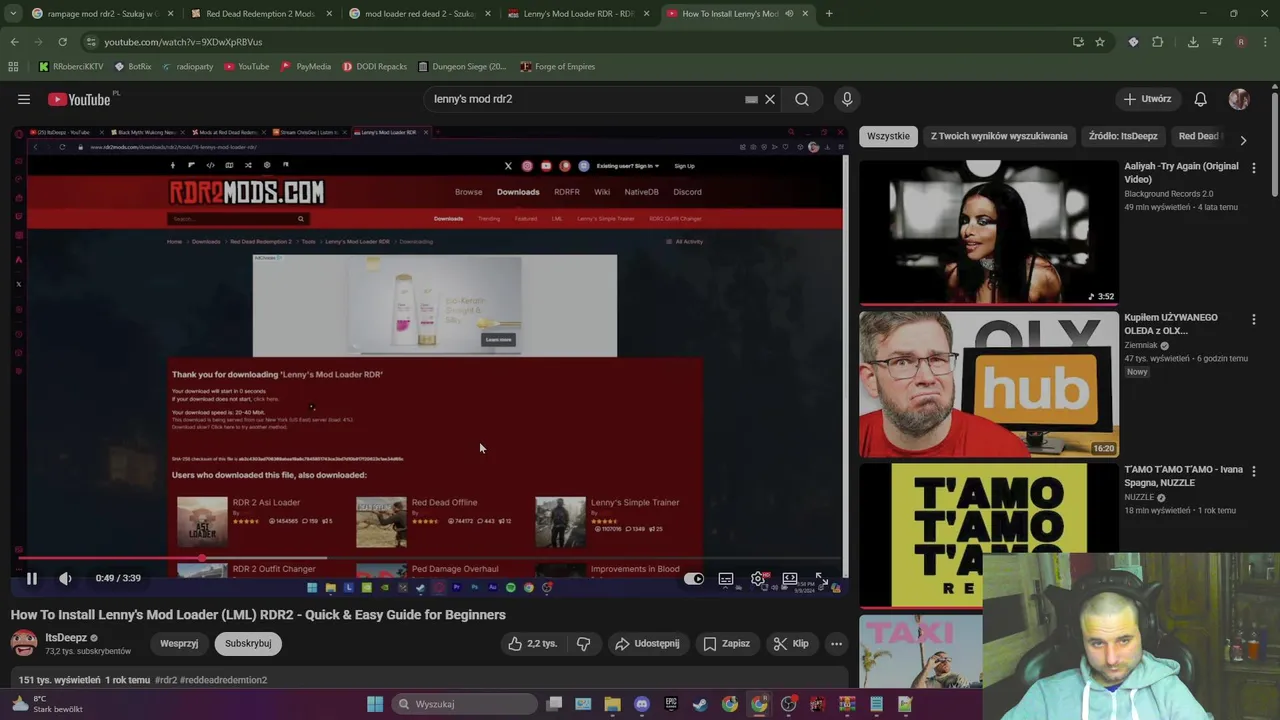Click the Subskrybuj button

248,644
